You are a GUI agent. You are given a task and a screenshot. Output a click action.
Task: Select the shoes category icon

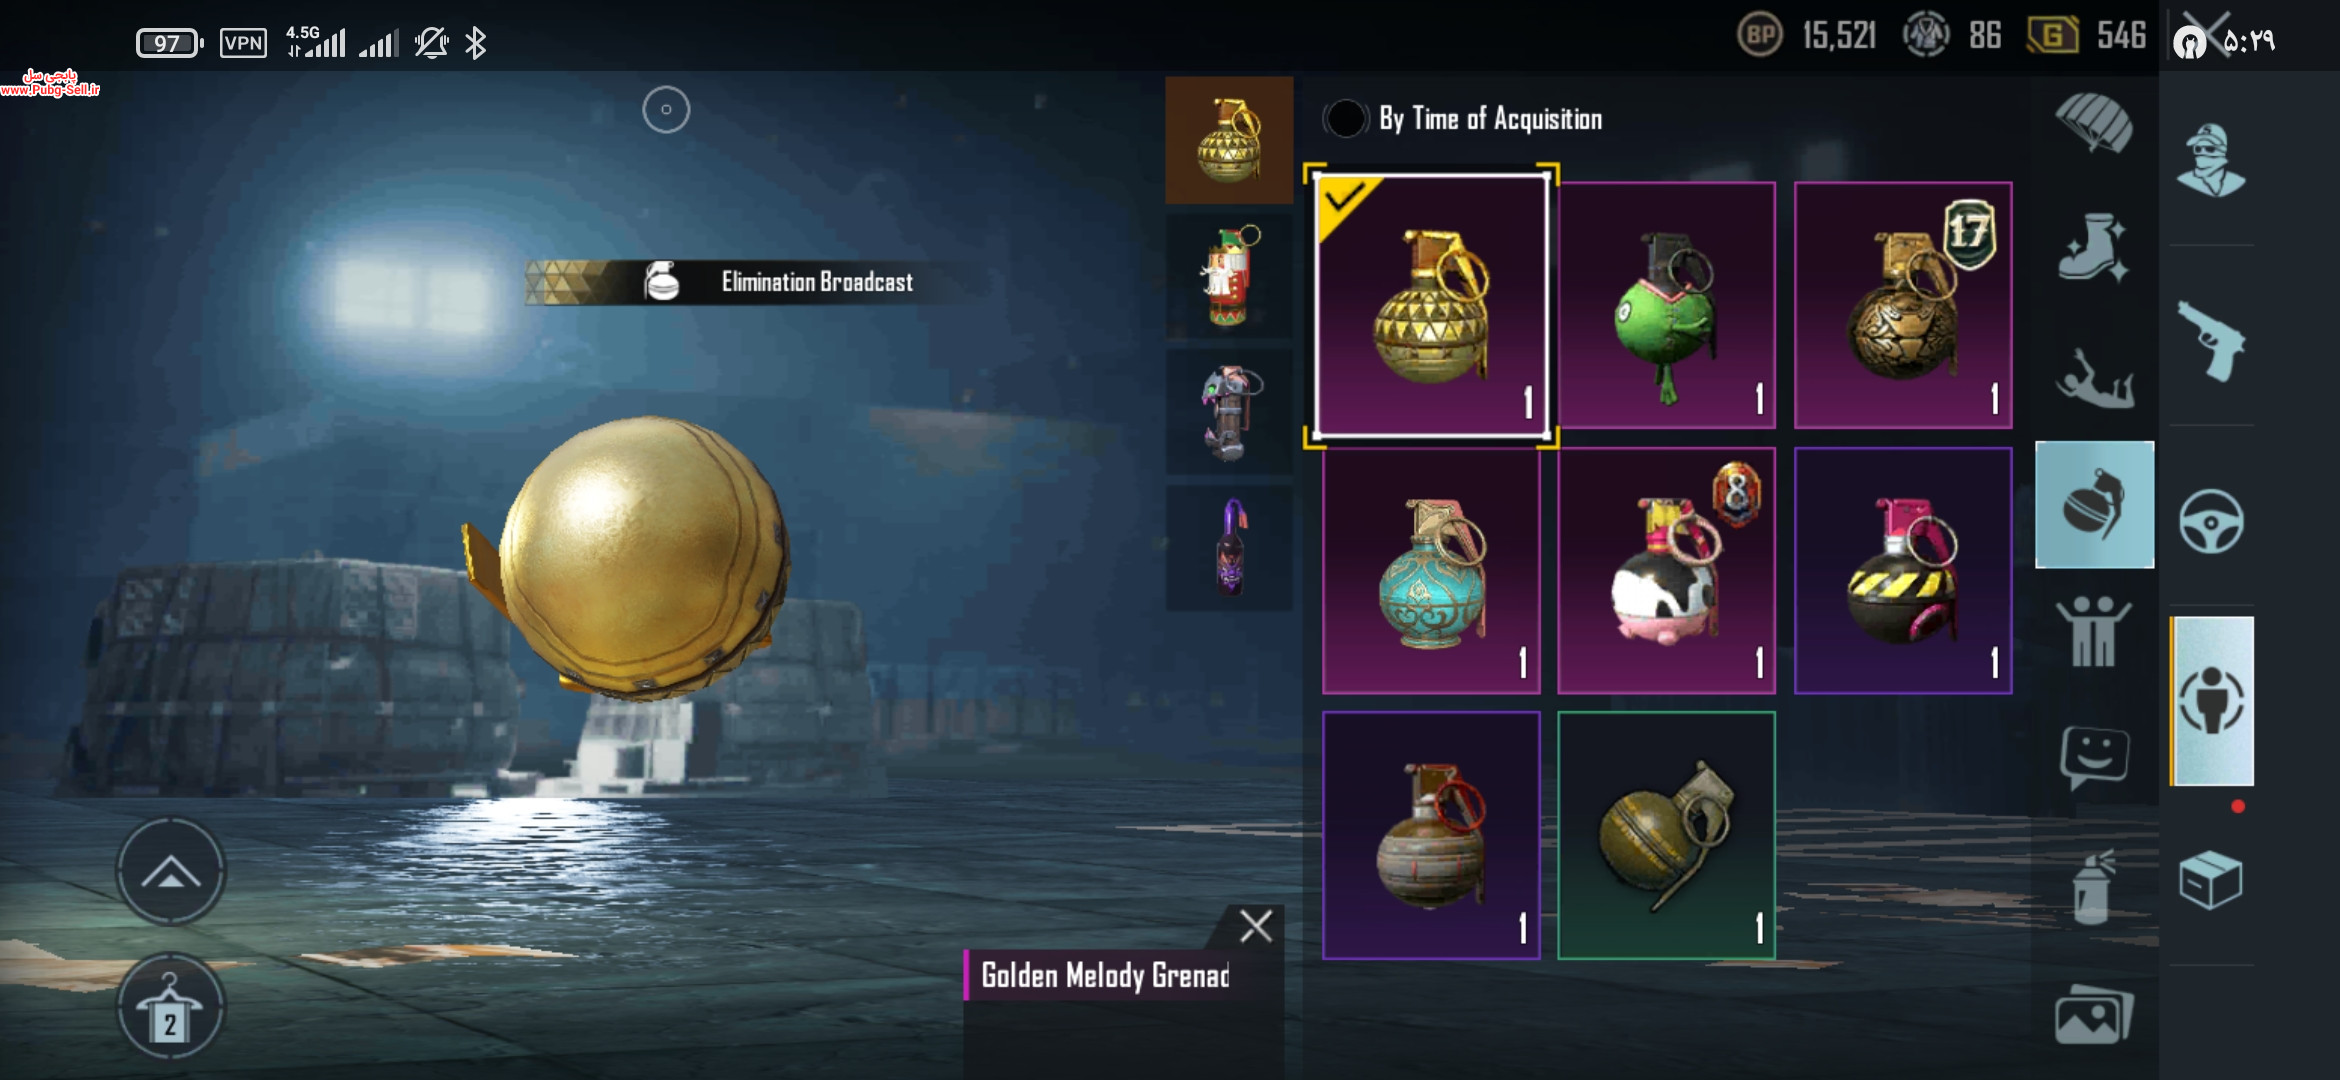click(2092, 247)
